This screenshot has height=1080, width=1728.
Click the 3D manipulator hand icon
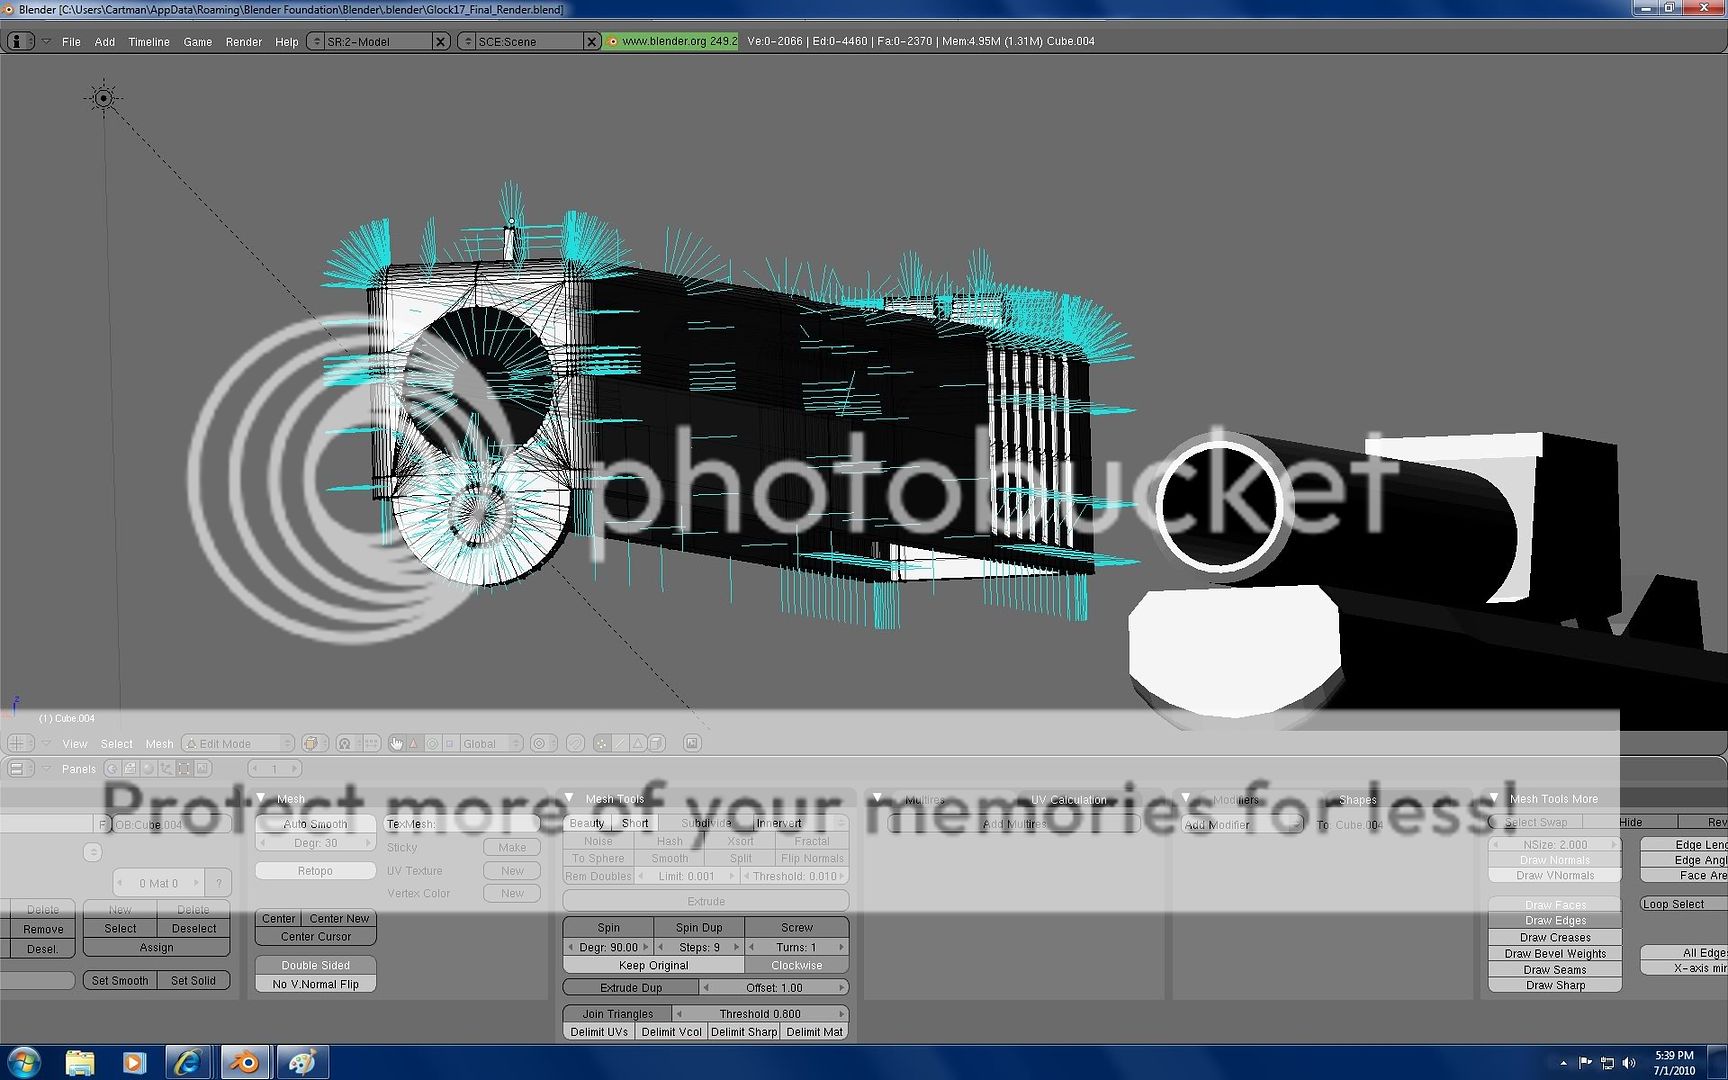click(396, 743)
